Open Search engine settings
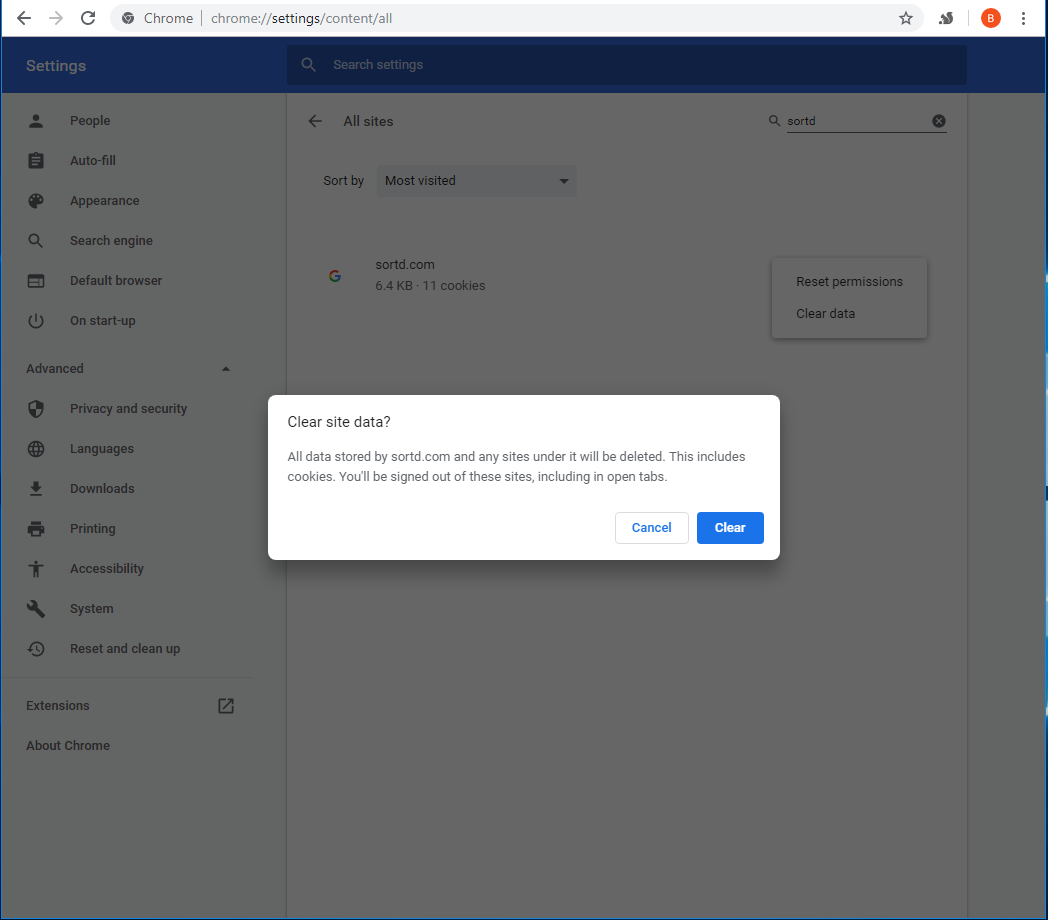 [x=112, y=241]
